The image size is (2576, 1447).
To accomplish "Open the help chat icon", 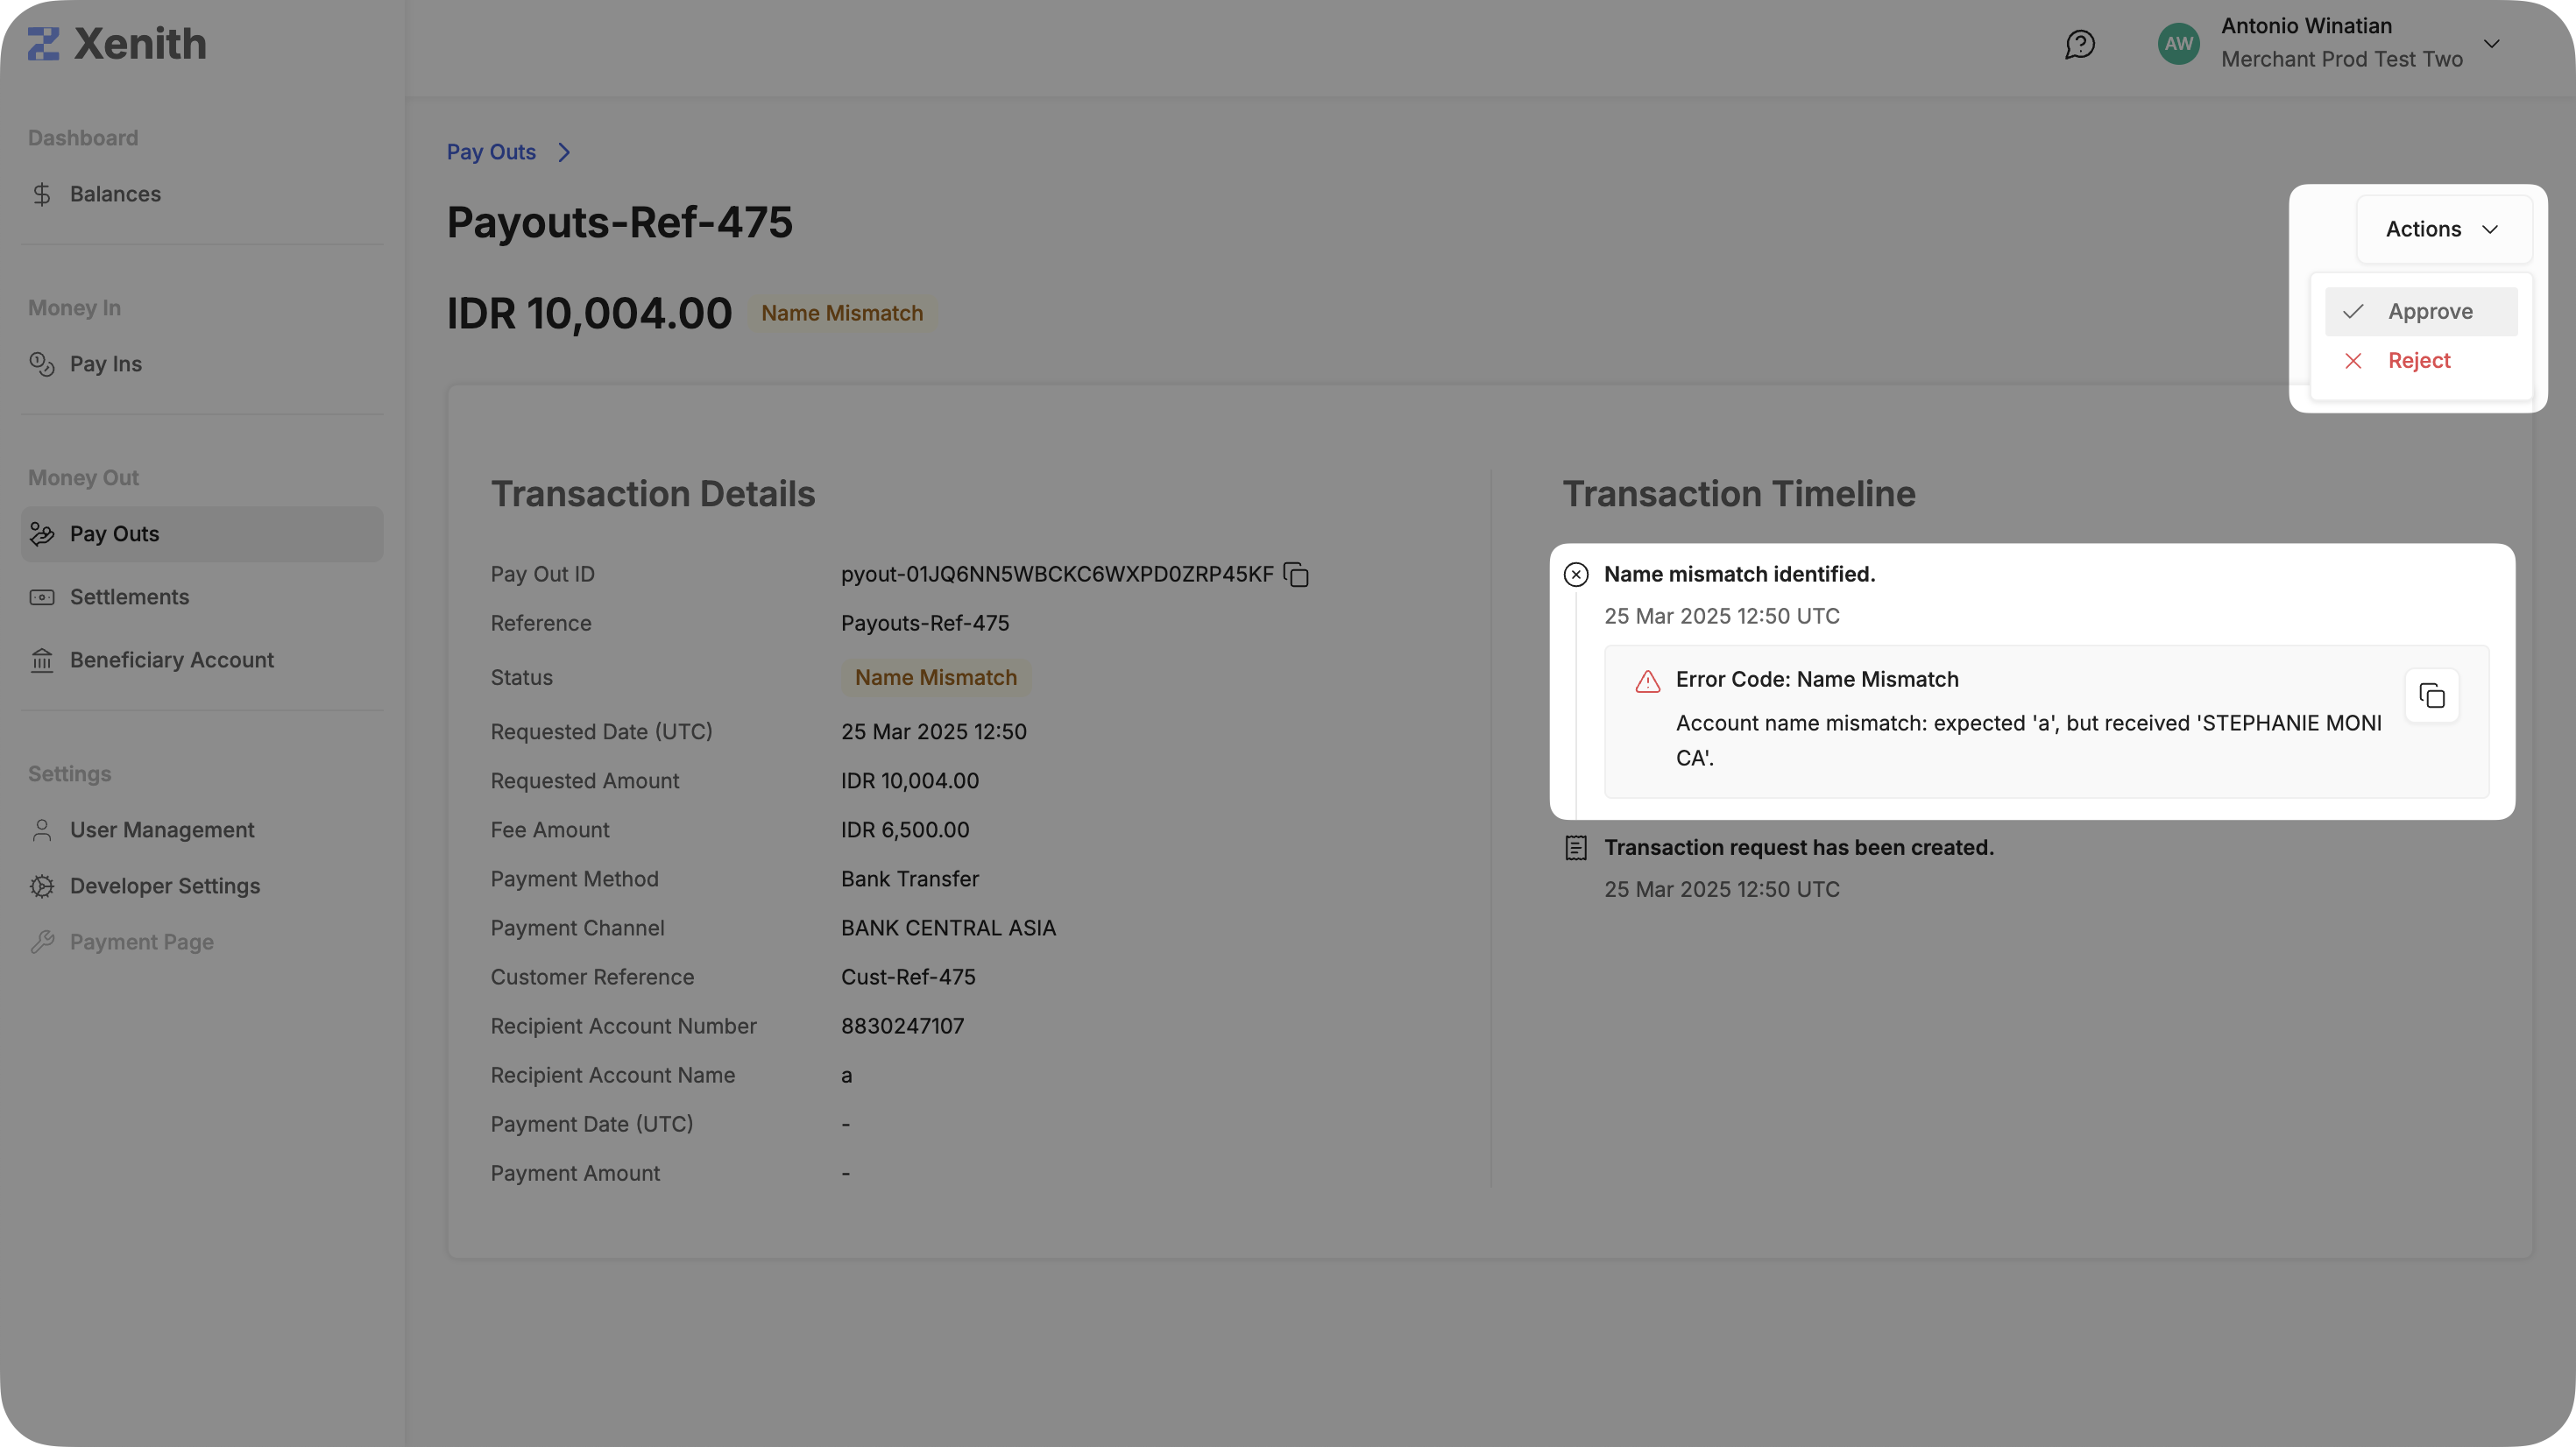I will pos(2080,44).
